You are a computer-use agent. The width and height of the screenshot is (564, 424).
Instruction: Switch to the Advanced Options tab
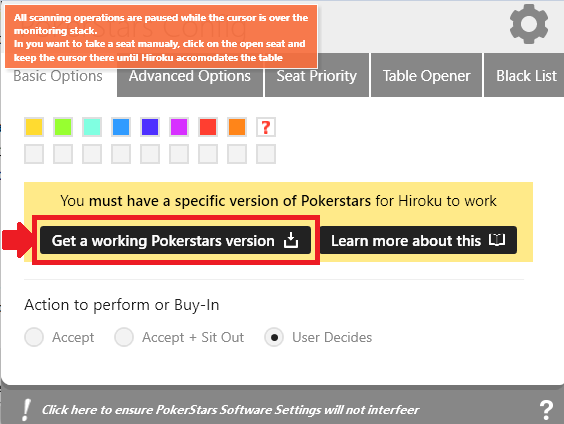coord(190,76)
